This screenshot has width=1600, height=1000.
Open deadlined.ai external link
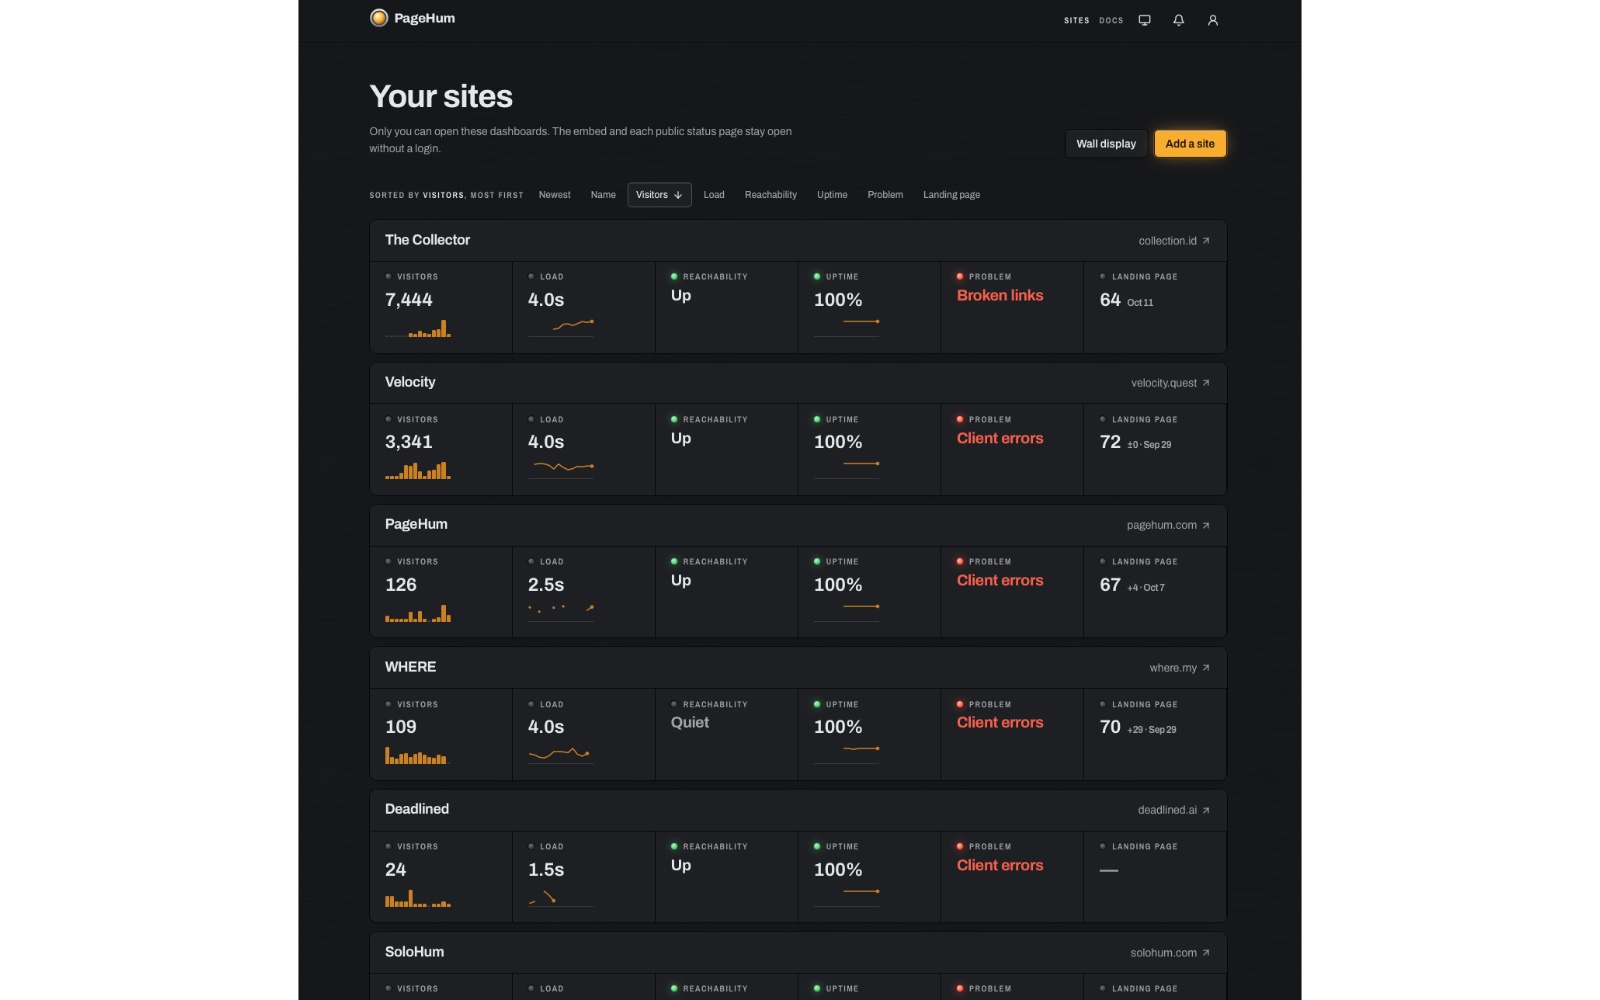[1174, 810]
